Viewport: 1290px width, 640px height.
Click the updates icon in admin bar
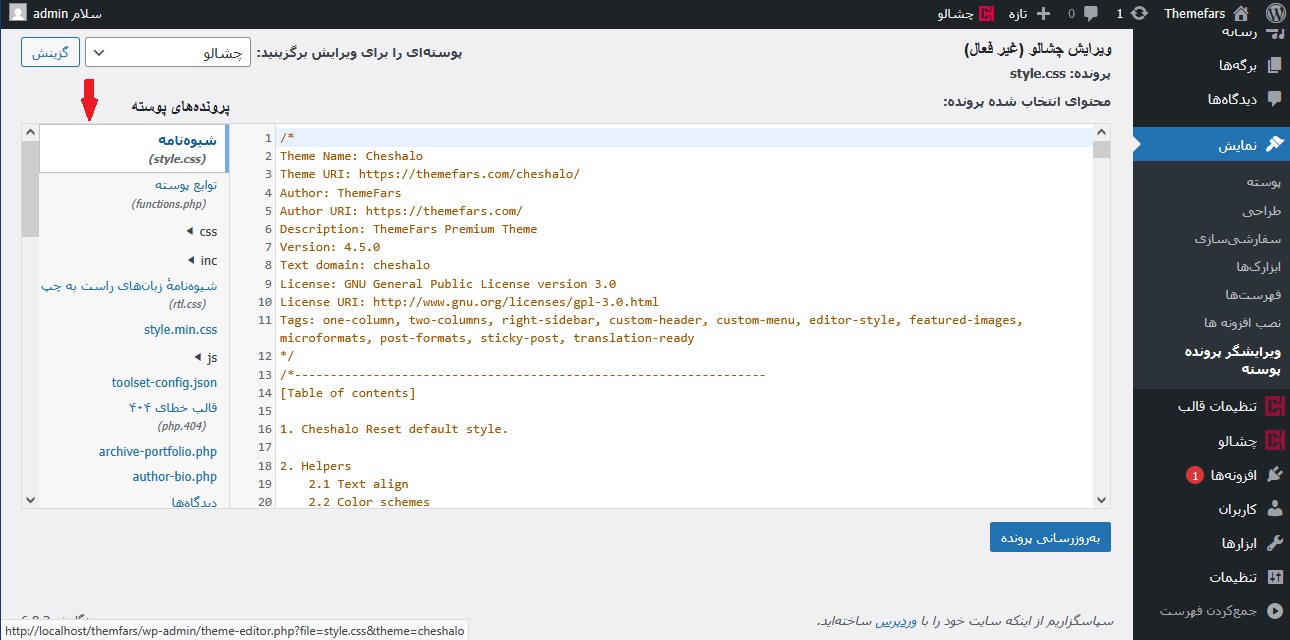coord(1138,14)
